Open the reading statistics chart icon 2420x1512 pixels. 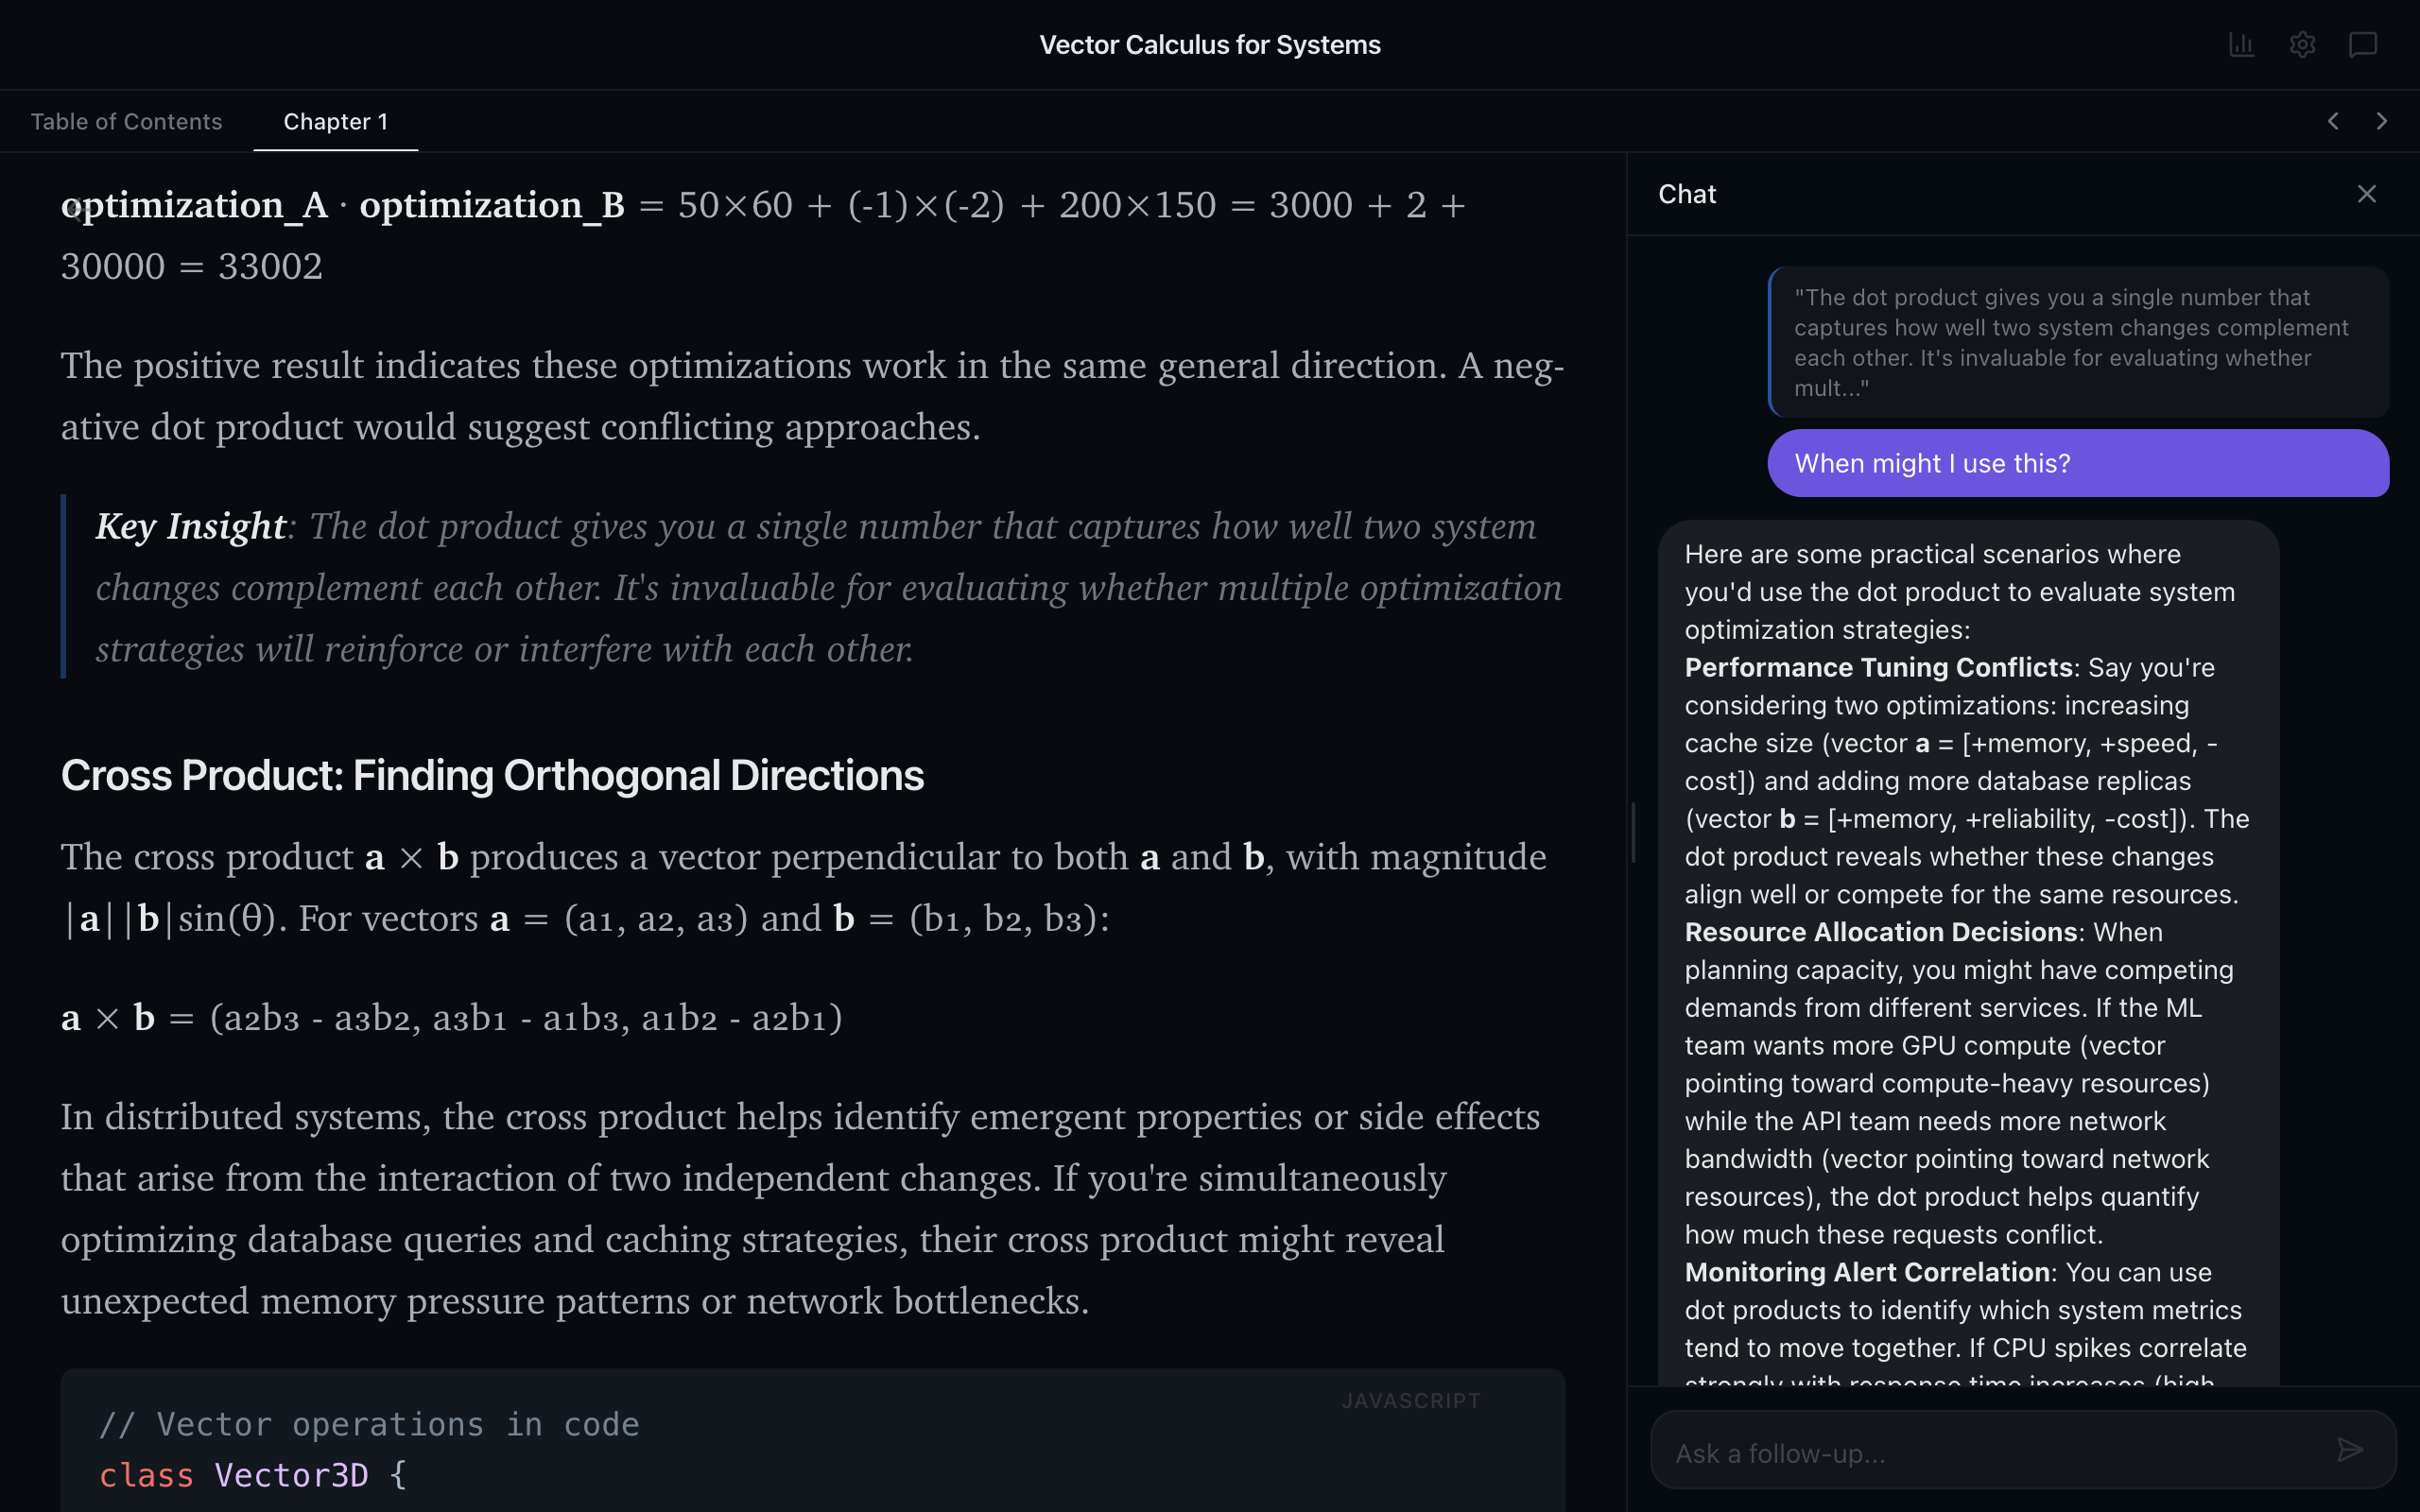2242,44
